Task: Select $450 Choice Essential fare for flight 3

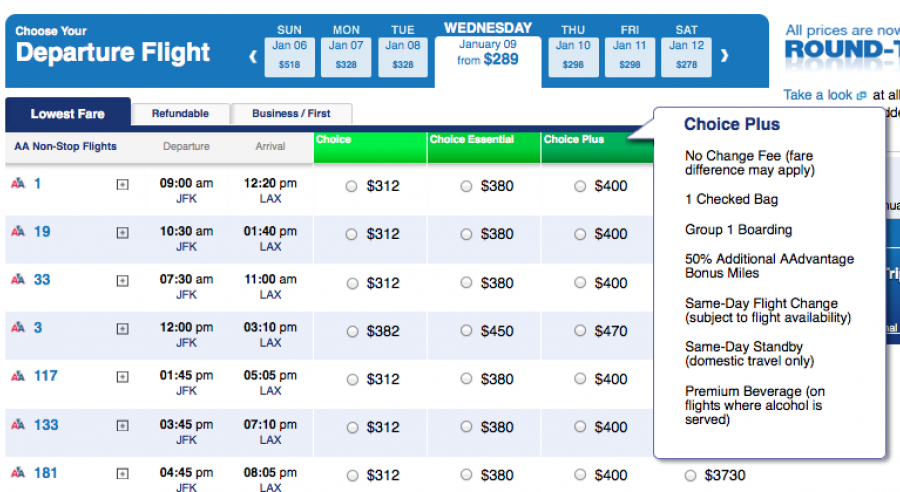Action: [466, 331]
